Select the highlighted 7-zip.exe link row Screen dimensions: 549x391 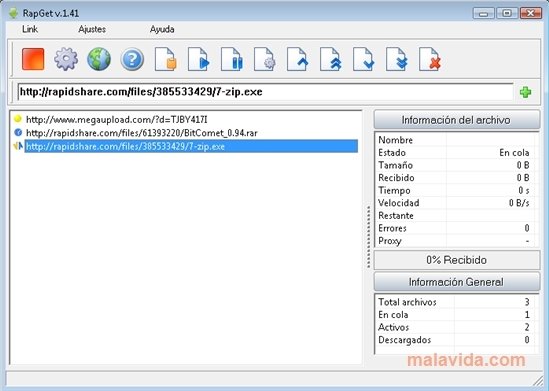click(191, 146)
